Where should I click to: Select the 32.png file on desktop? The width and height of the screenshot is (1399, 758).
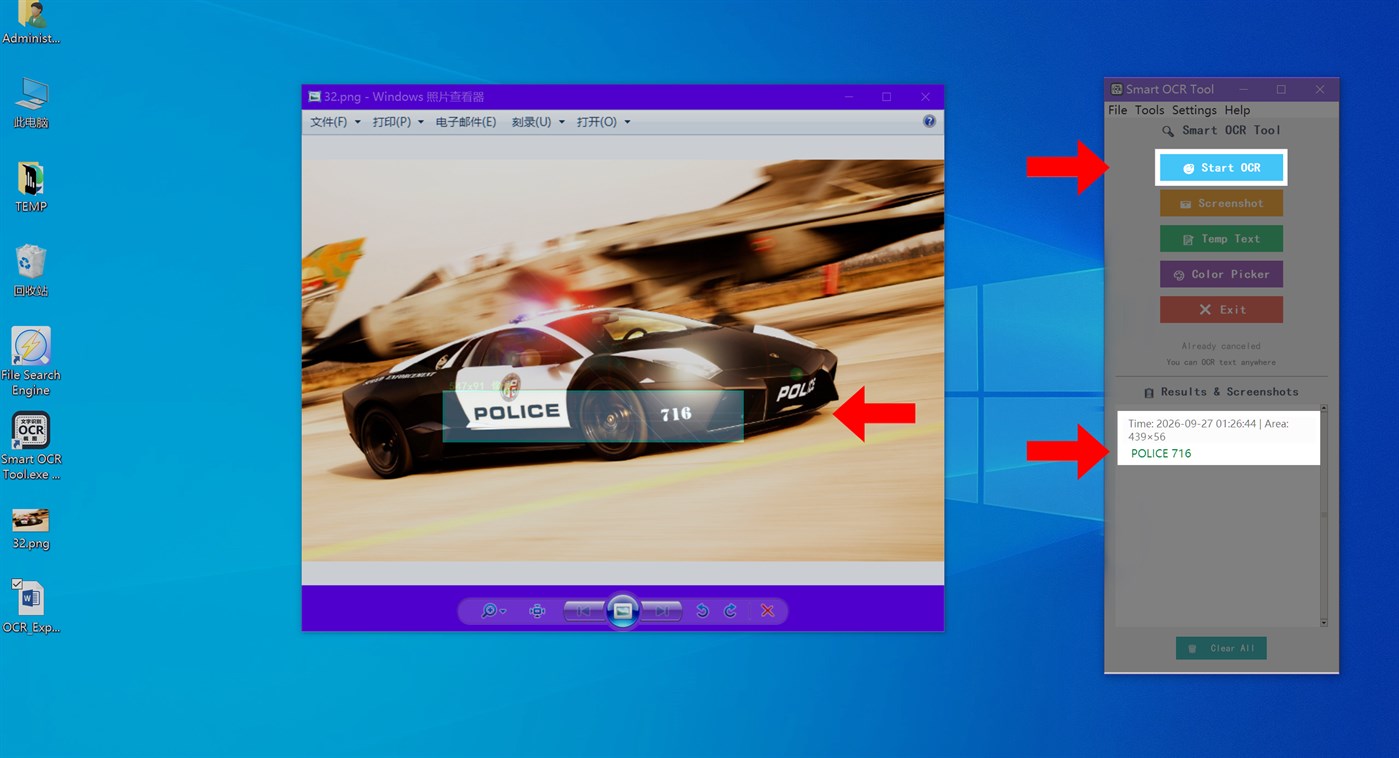pos(31,529)
